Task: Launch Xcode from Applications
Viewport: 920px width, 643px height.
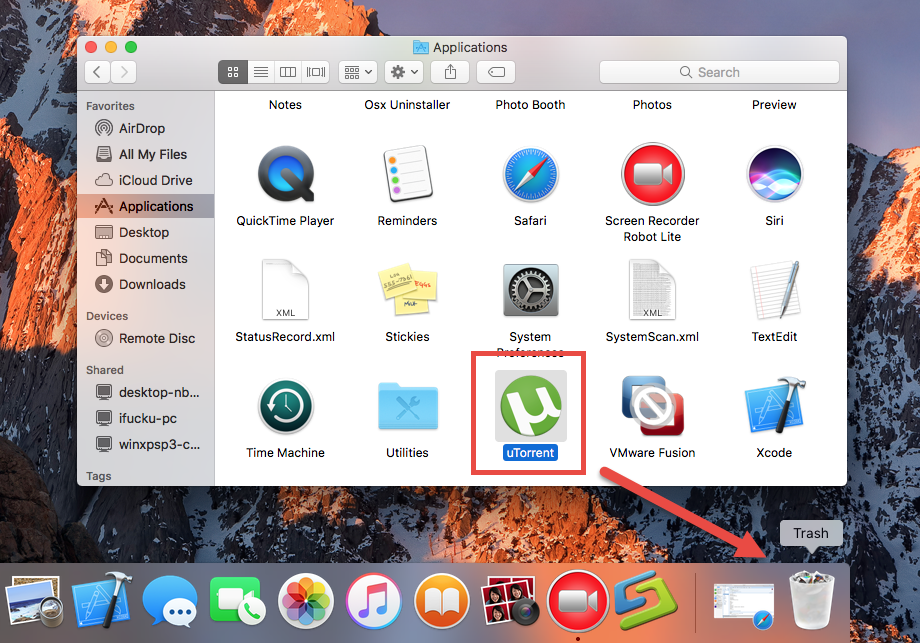Action: tap(774, 407)
